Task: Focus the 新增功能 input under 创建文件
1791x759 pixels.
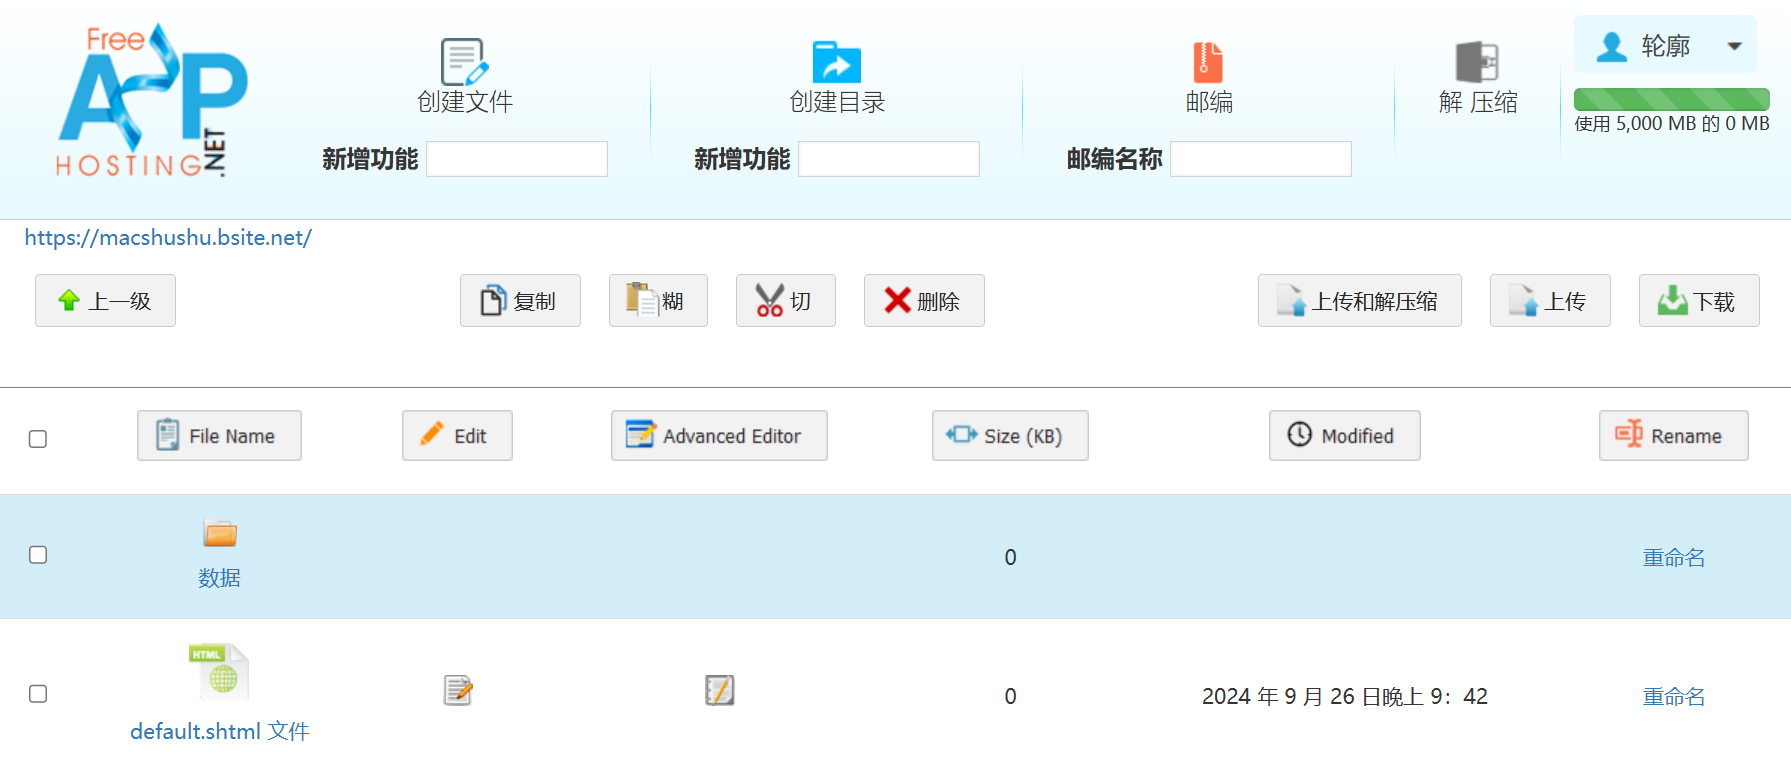Action: [x=517, y=159]
